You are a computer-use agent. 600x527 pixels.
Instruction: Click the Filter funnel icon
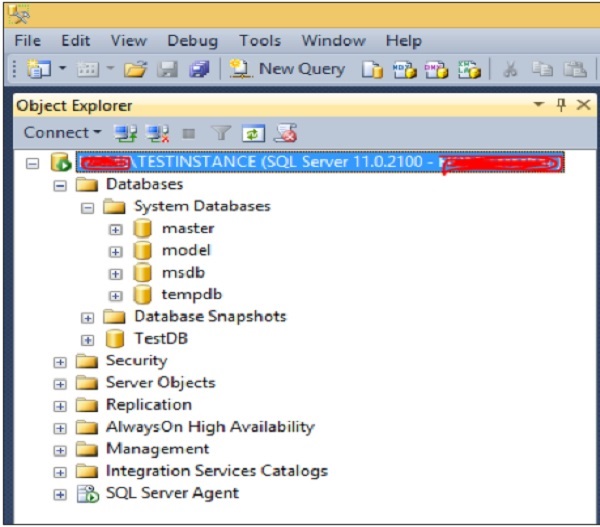tap(221, 133)
